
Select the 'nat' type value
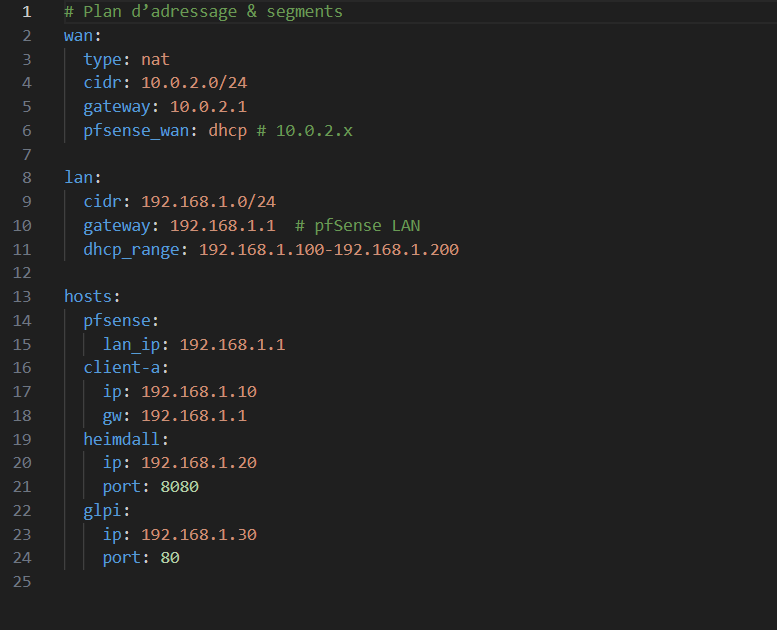tap(155, 59)
